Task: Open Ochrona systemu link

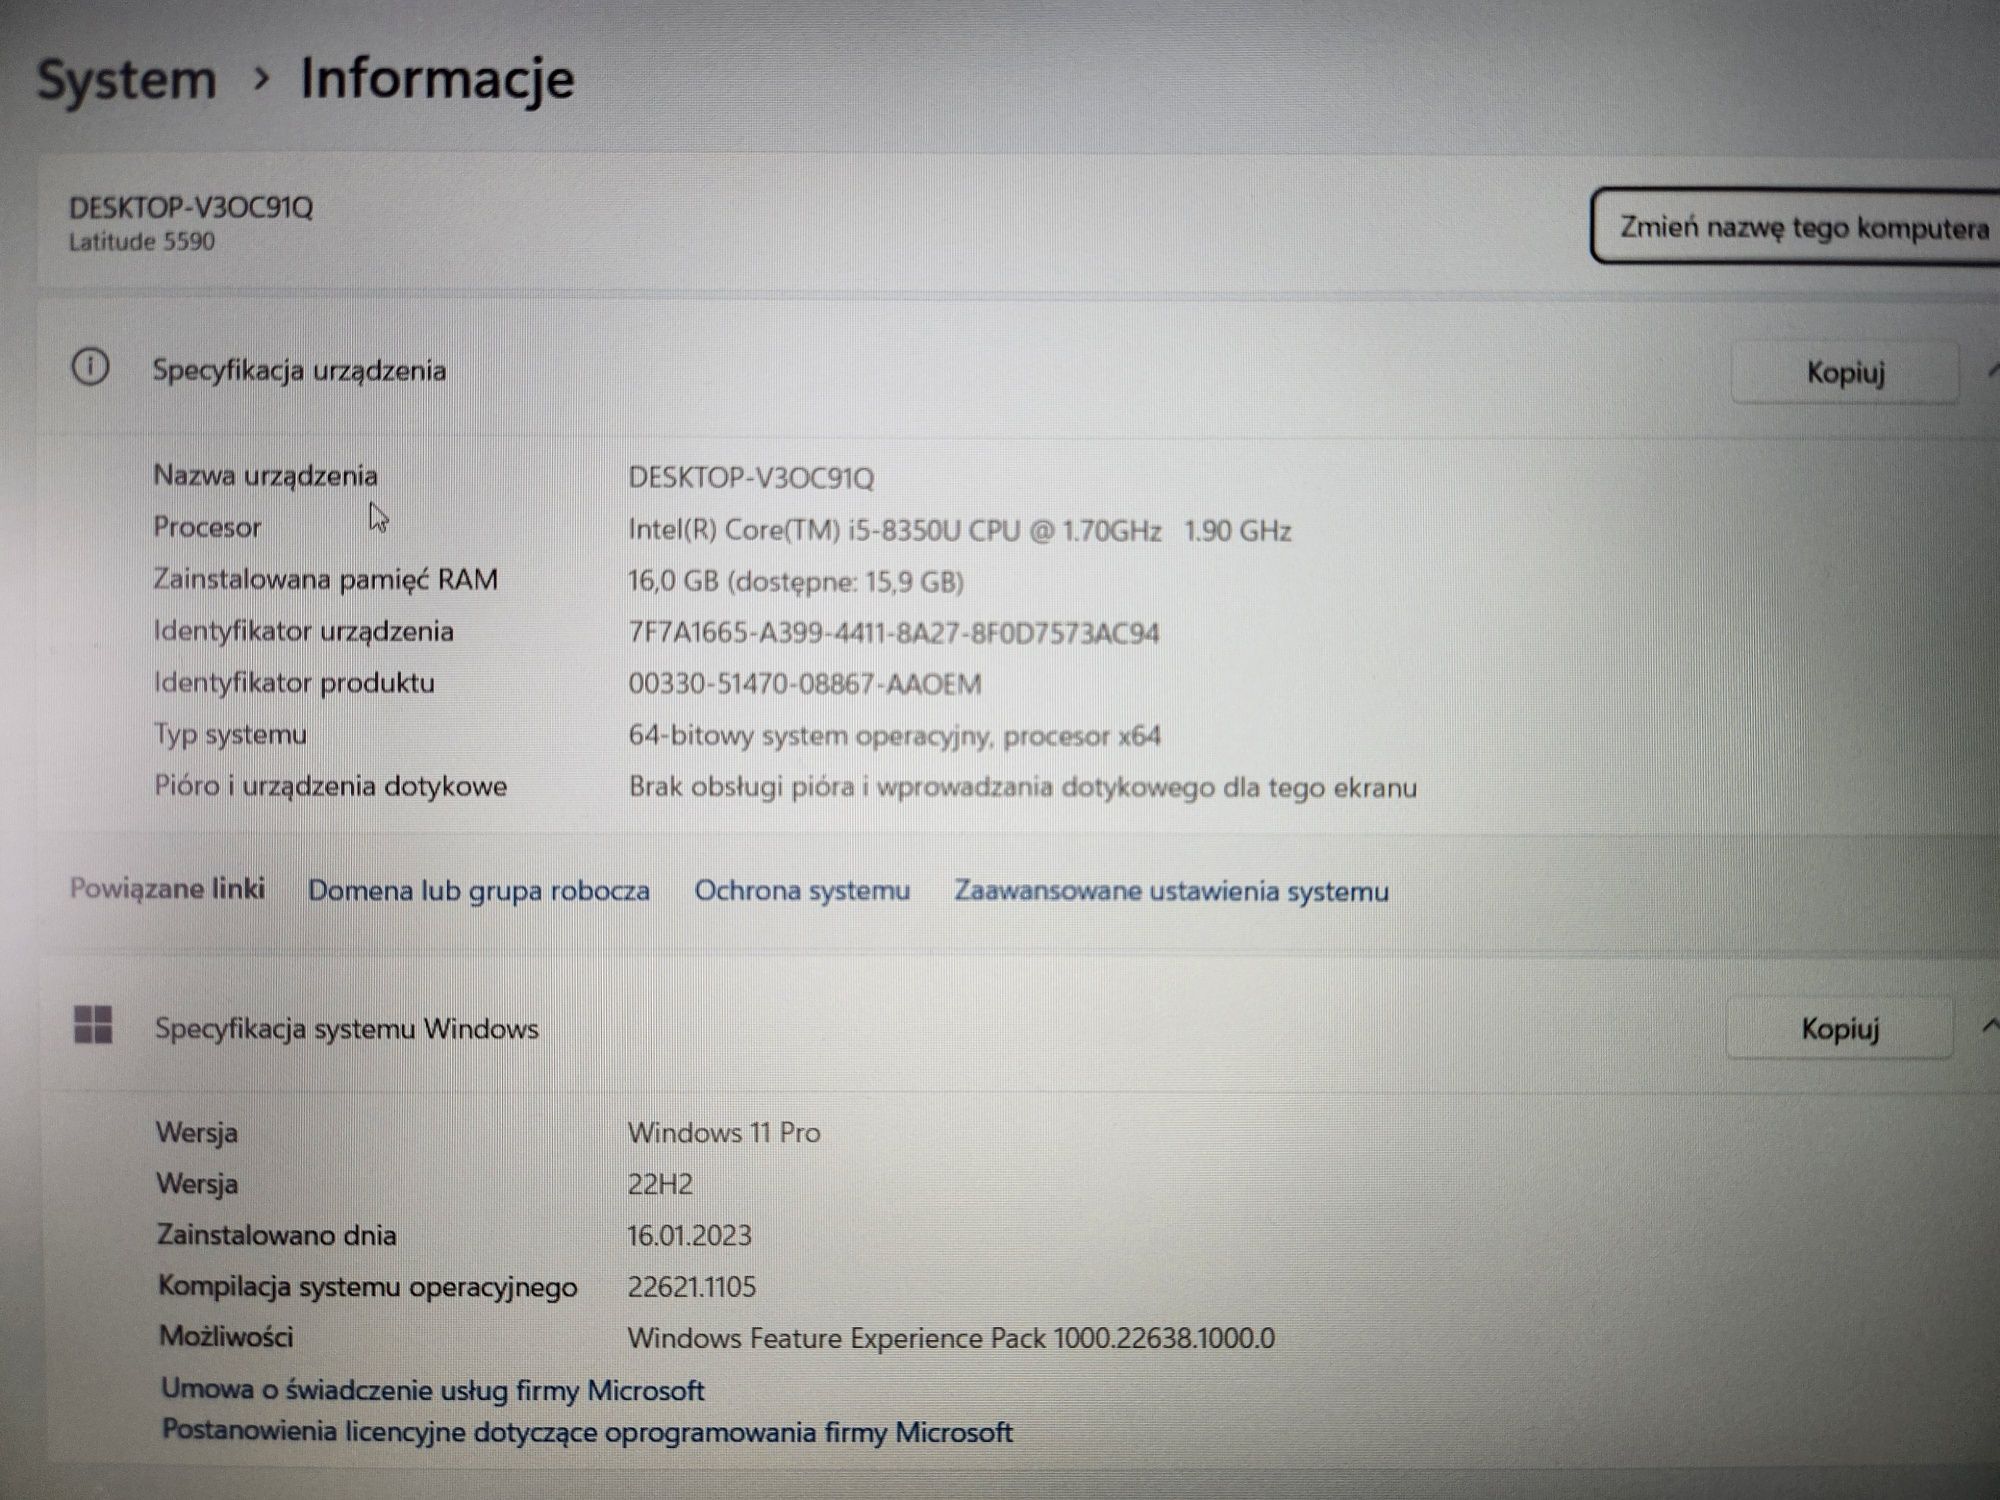Action: [802, 890]
